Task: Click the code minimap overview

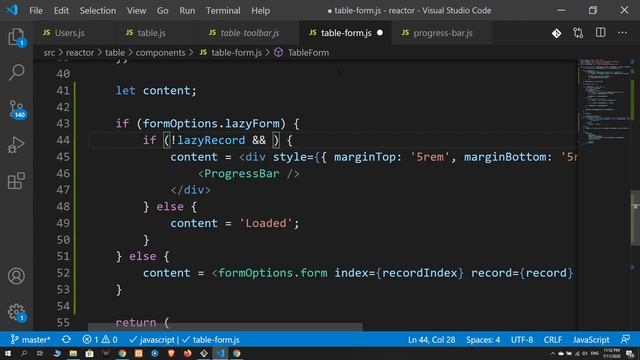Action: tap(604, 102)
